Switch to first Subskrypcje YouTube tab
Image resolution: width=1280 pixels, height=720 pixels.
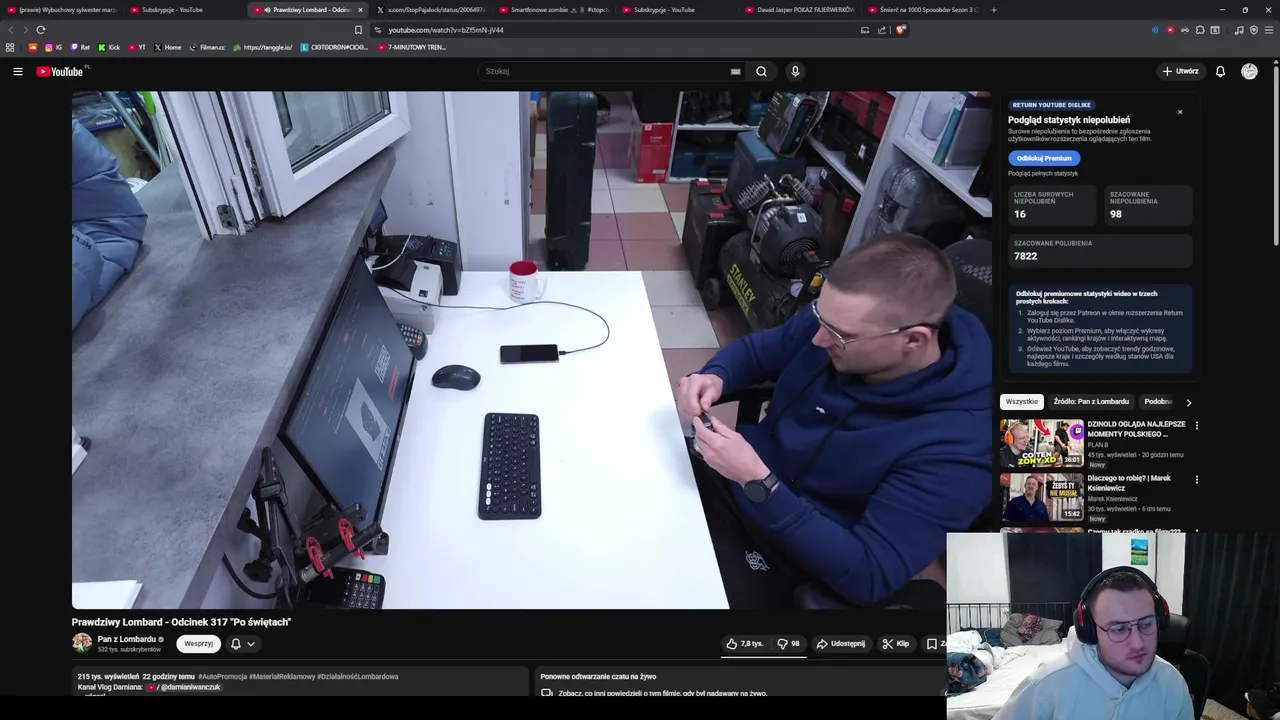(185, 10)
